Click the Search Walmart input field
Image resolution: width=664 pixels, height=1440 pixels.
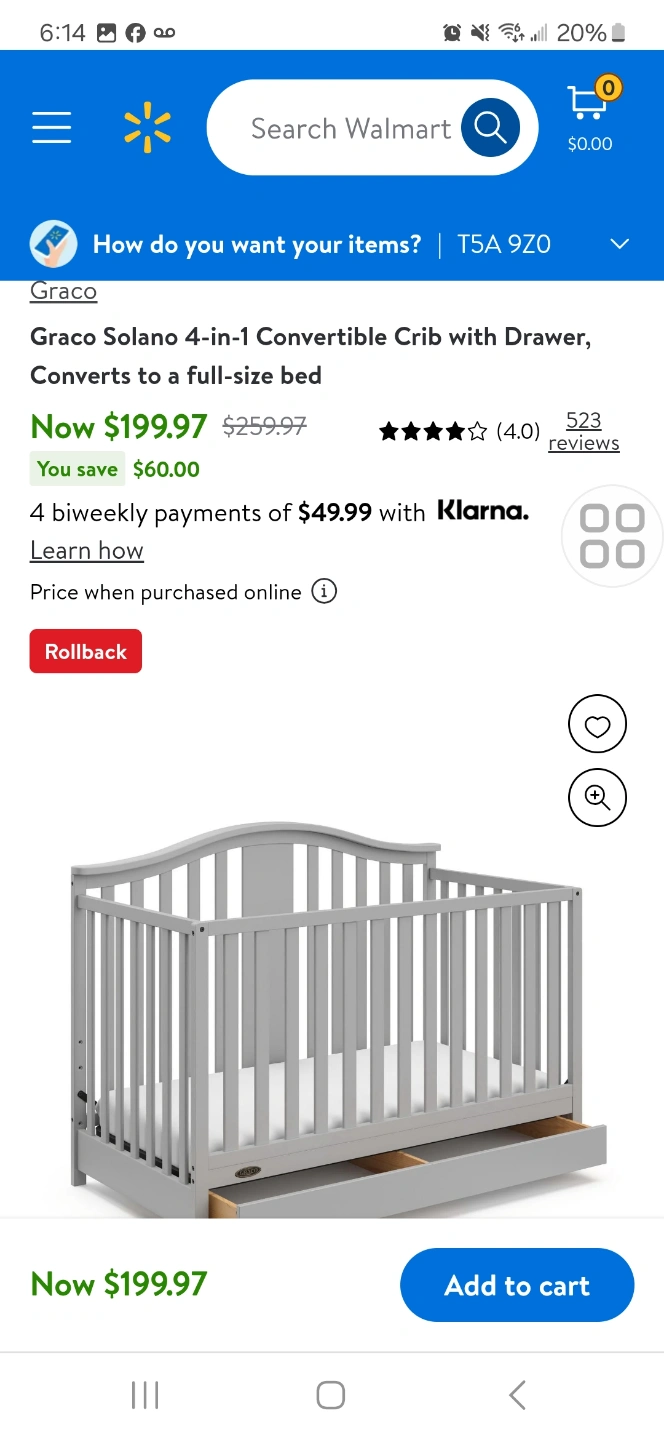350,127
